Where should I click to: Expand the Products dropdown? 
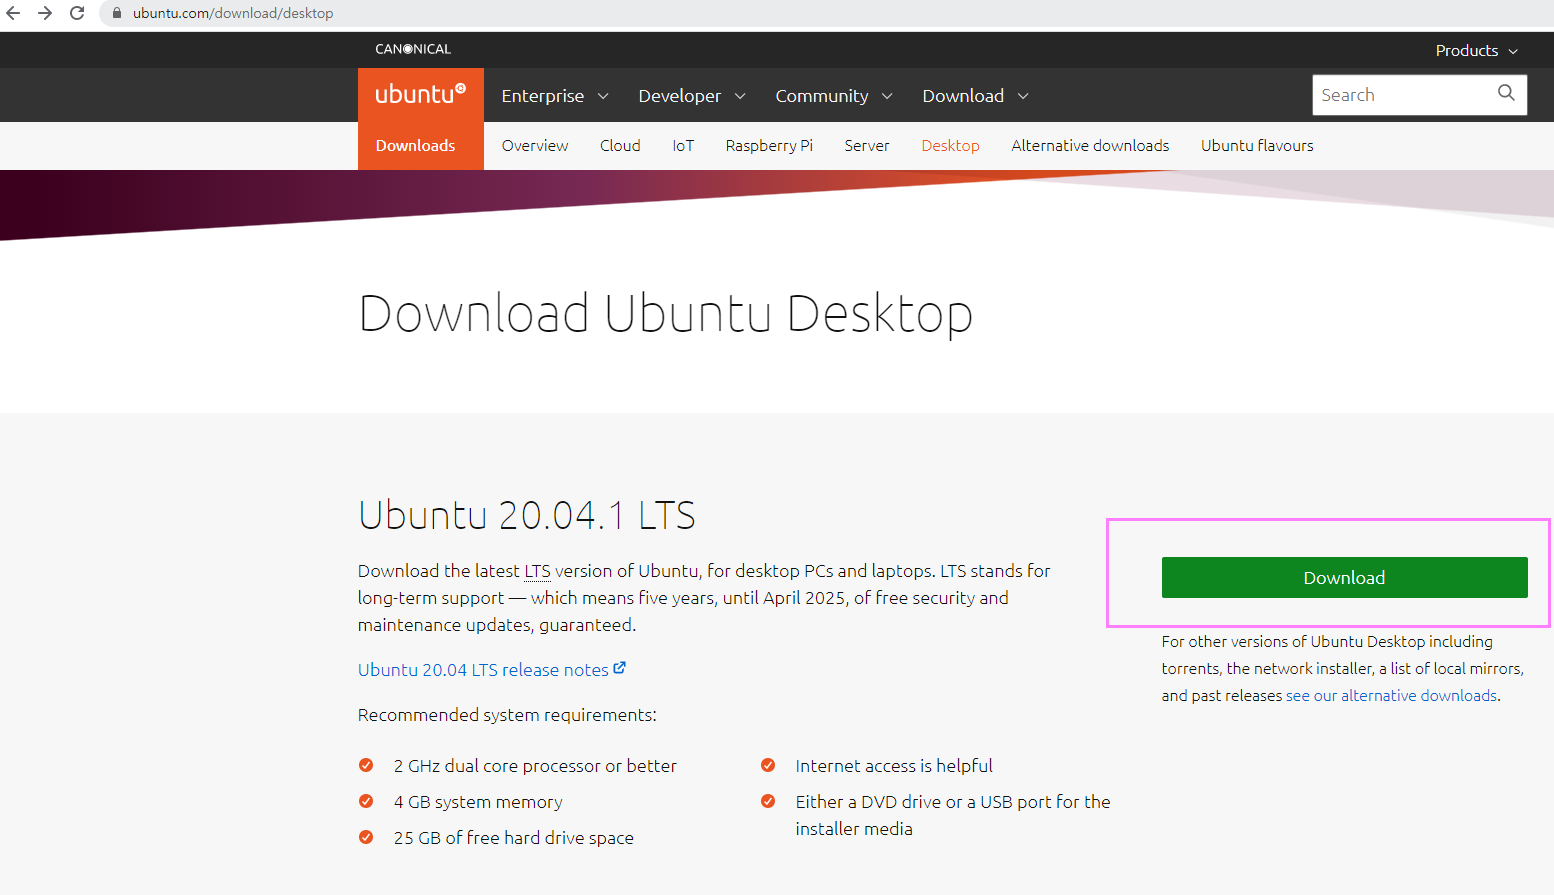click(x=1477, y=50)
